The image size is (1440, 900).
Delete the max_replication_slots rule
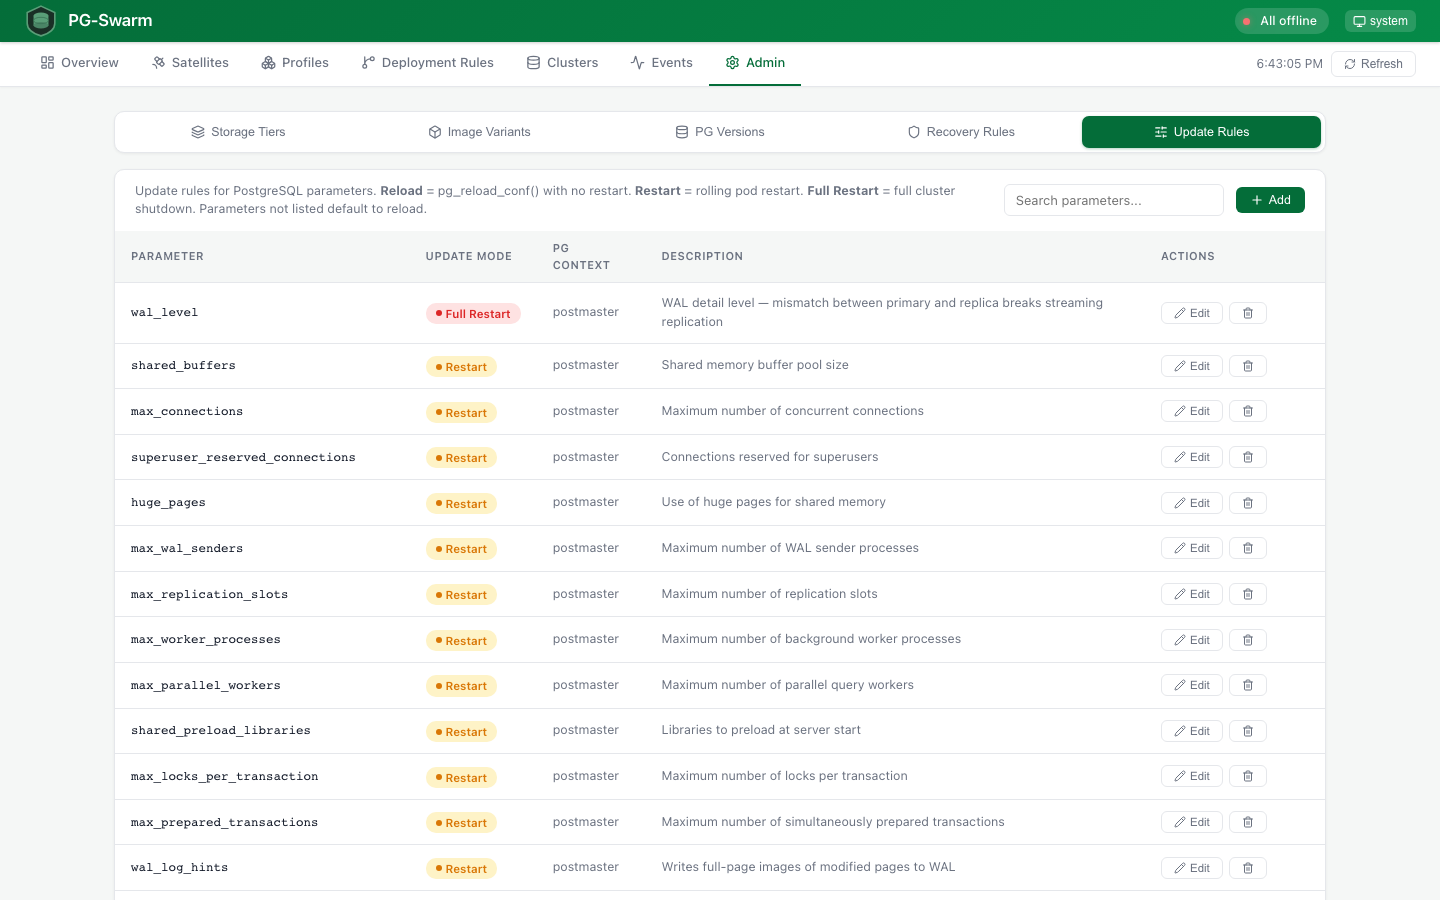[1247, 594]
